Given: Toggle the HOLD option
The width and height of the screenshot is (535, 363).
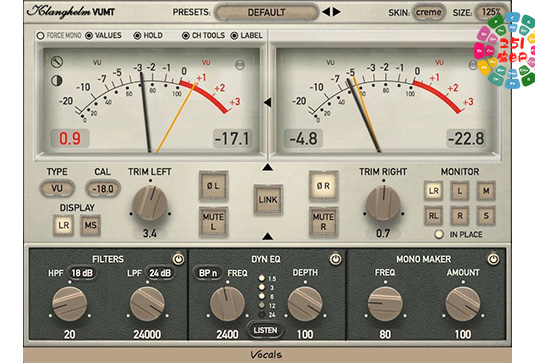Looking at the screenshot, I should click(148, 35).
